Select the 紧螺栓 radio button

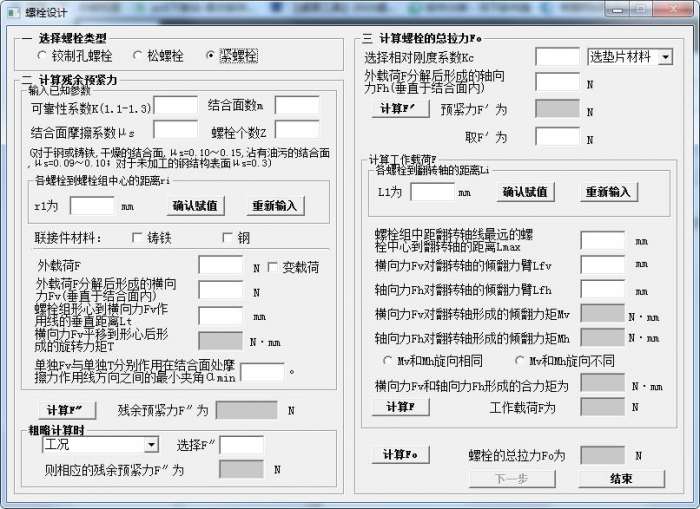232,56
